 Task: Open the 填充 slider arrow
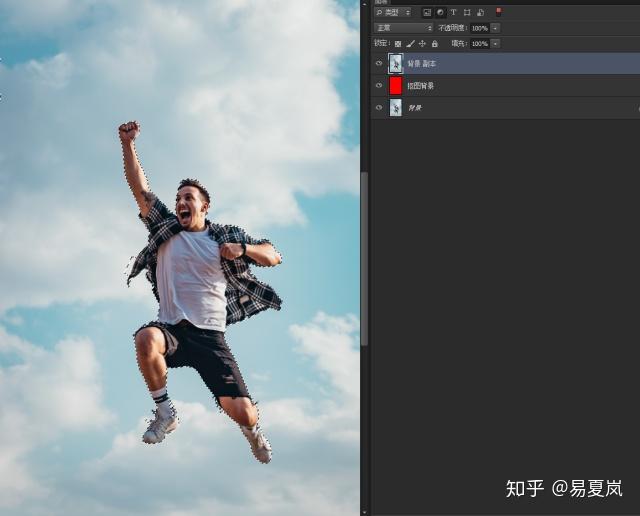(x=495, y=44)
